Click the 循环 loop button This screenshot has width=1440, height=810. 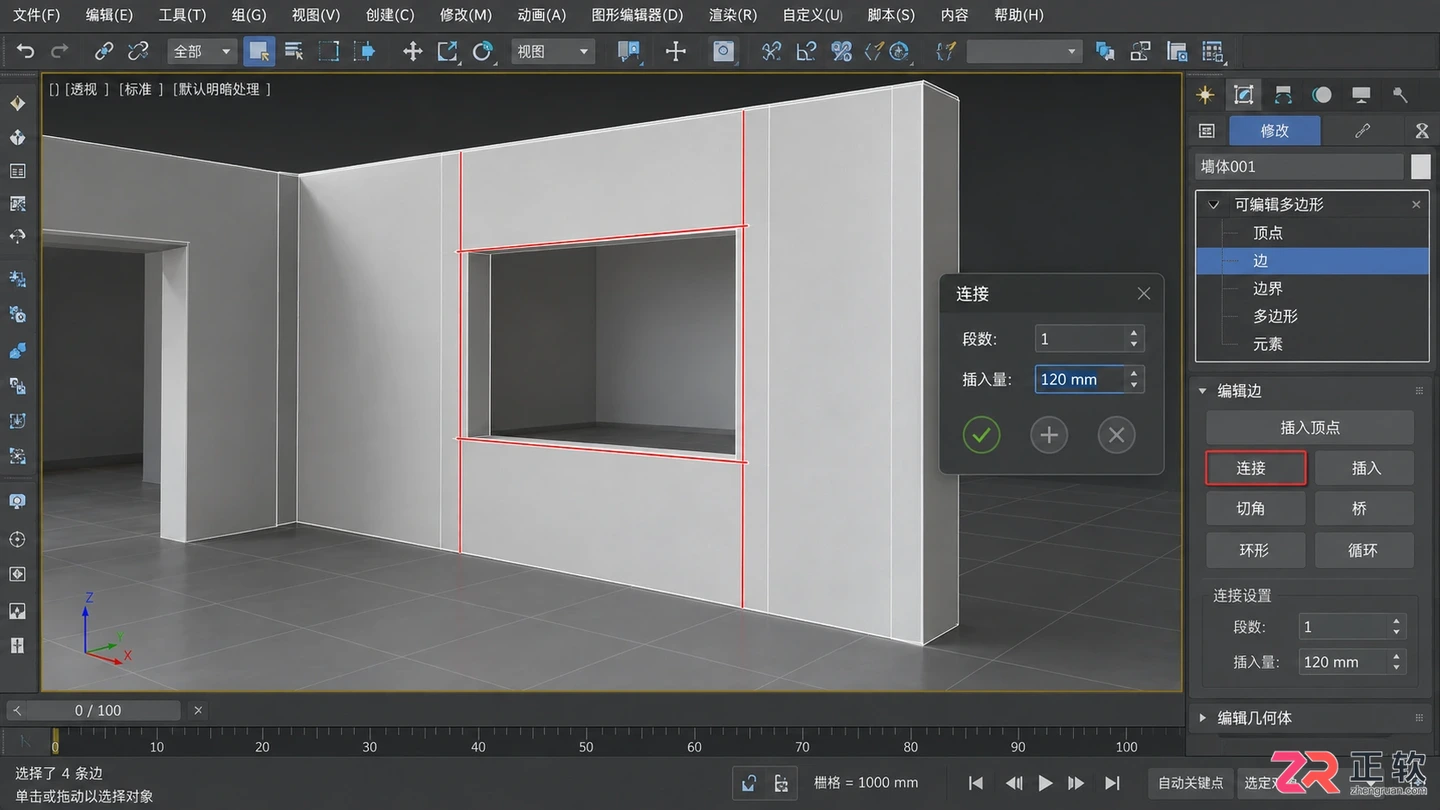click(x=1364, y=550)
